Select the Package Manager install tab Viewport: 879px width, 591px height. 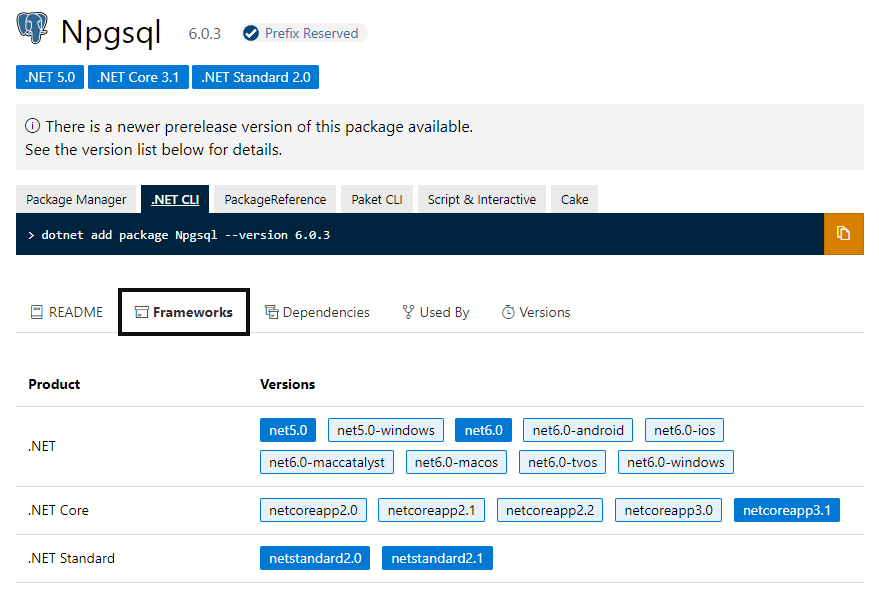point(76,199)
